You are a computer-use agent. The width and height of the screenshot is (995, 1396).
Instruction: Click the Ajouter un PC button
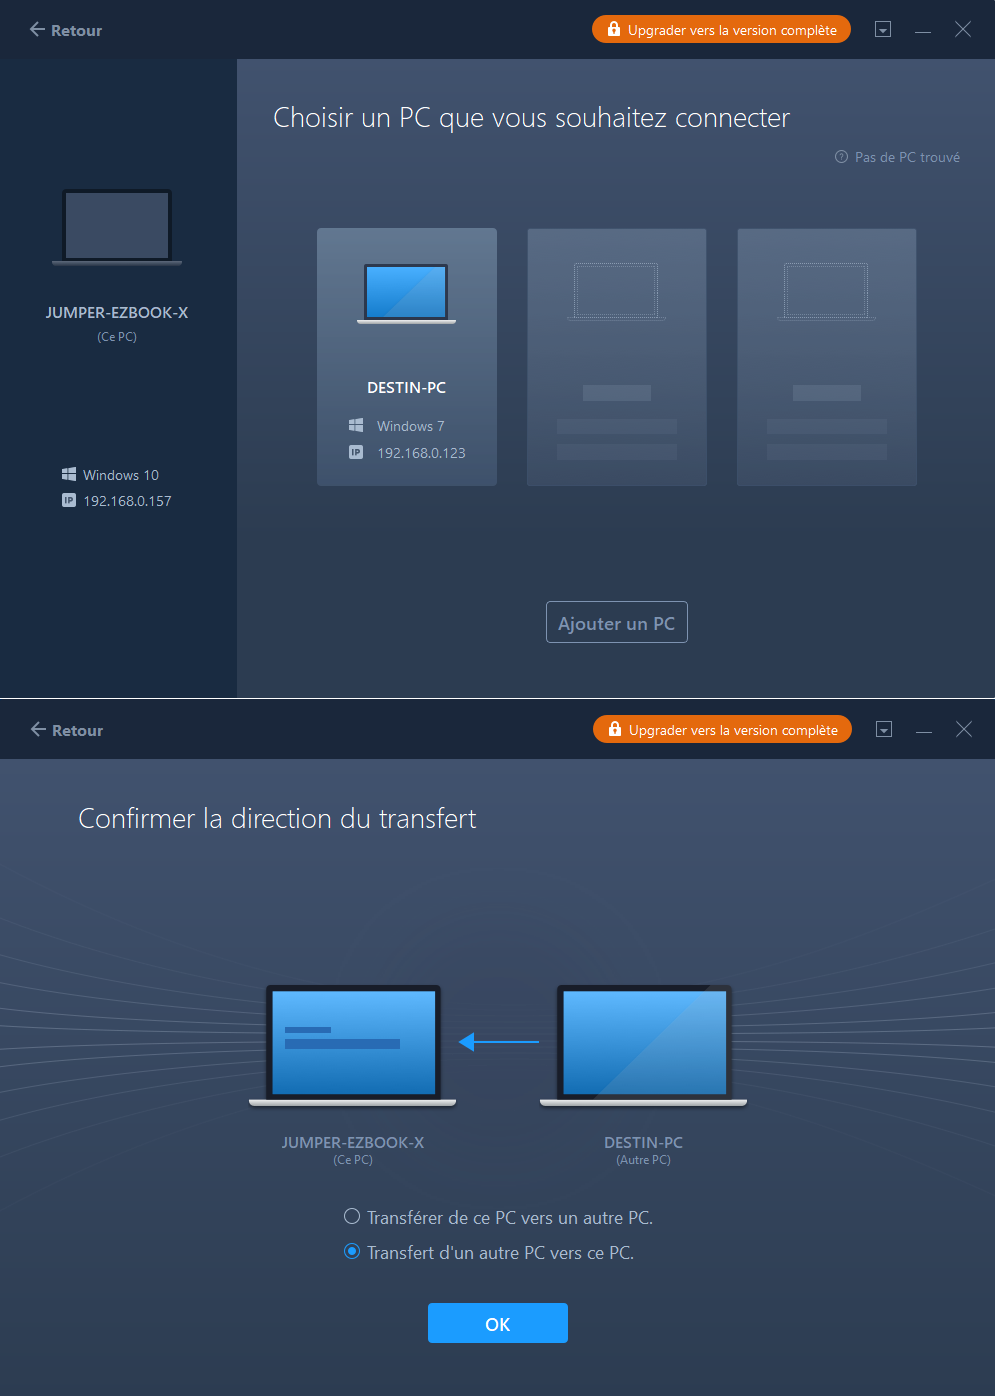click(x=617, y=622)
